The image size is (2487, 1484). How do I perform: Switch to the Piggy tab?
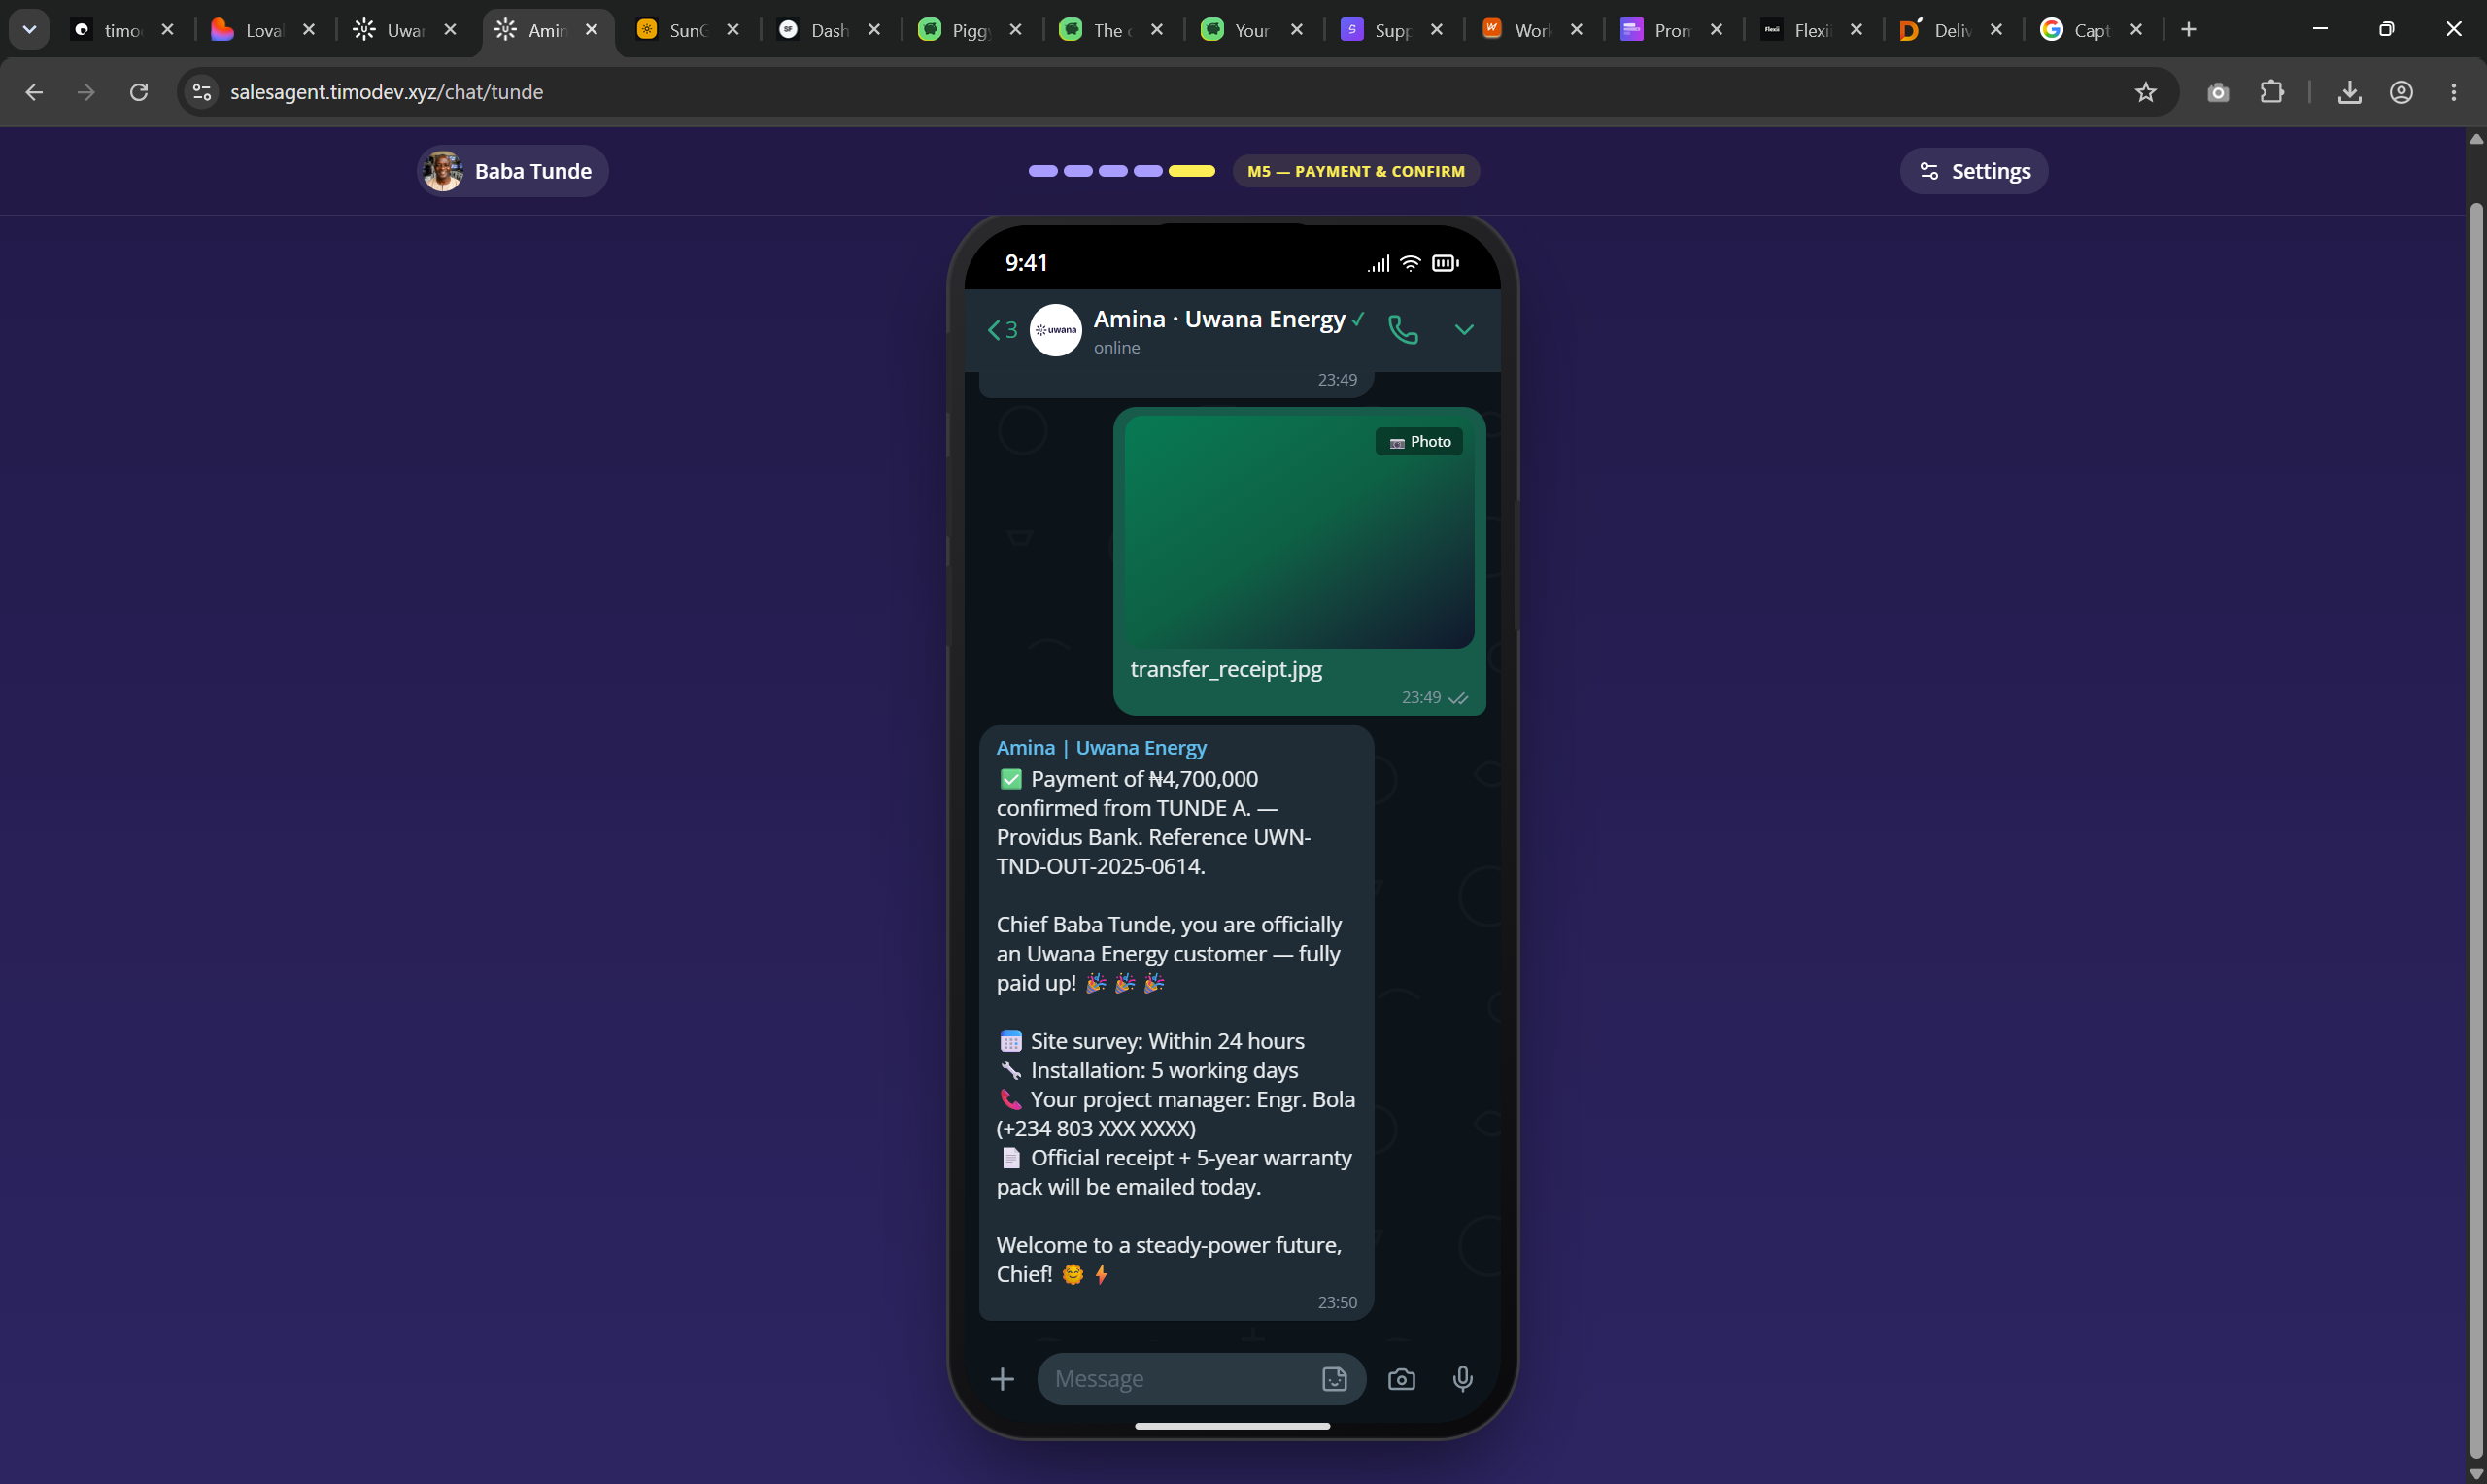(970, 30)
